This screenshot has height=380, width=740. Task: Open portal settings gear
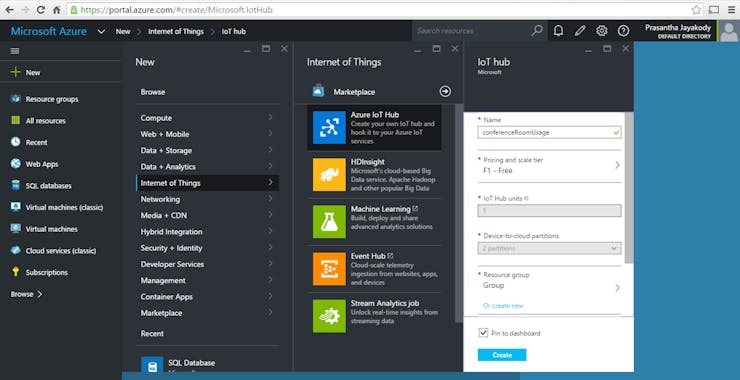tap(602, 31)
